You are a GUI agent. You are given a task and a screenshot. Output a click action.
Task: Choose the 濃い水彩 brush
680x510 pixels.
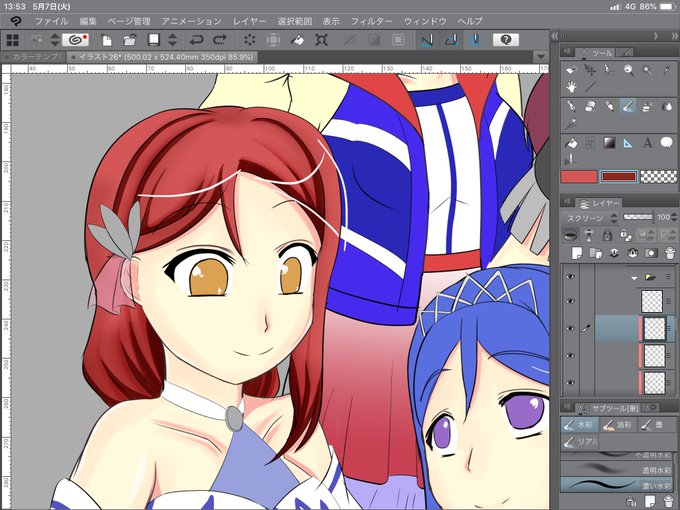[617, 484]
